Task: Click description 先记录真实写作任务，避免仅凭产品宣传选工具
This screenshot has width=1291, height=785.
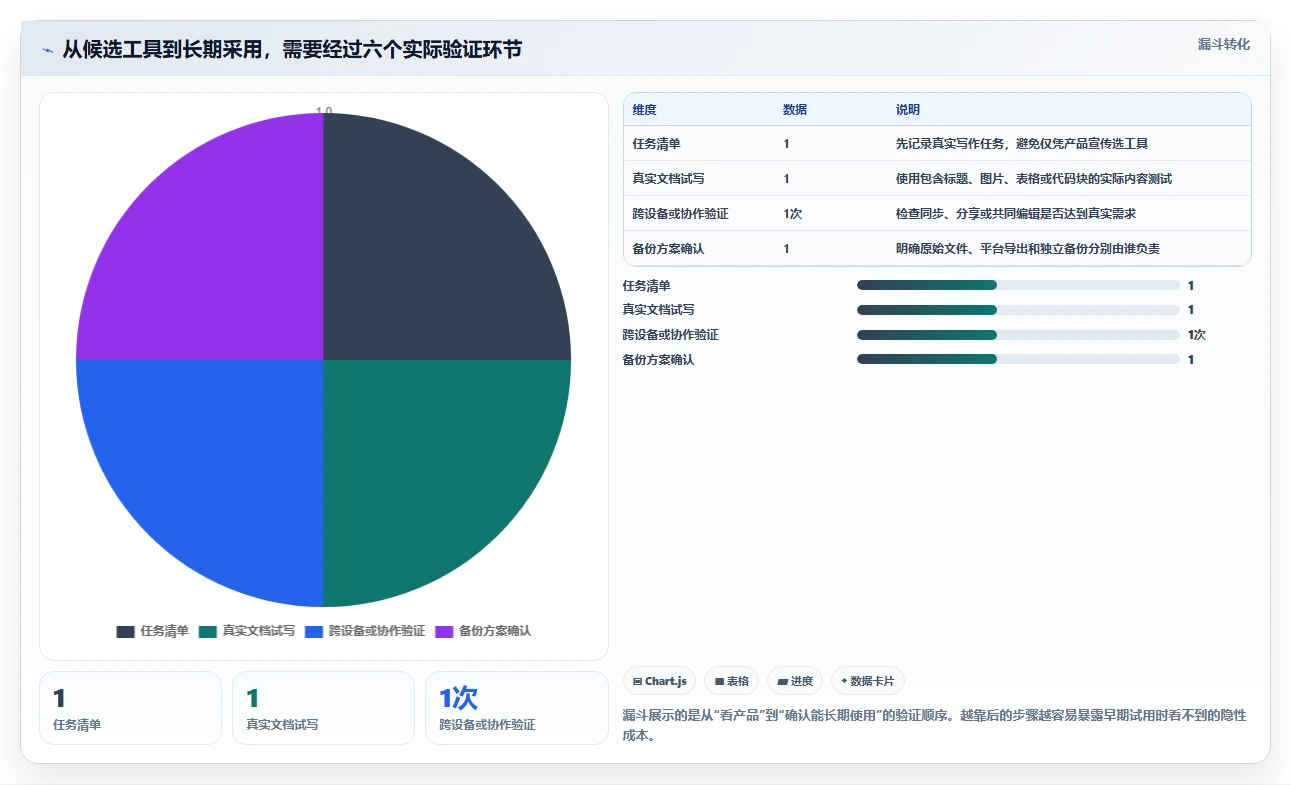Action: pyautogui.click(x=1022, y=144)
